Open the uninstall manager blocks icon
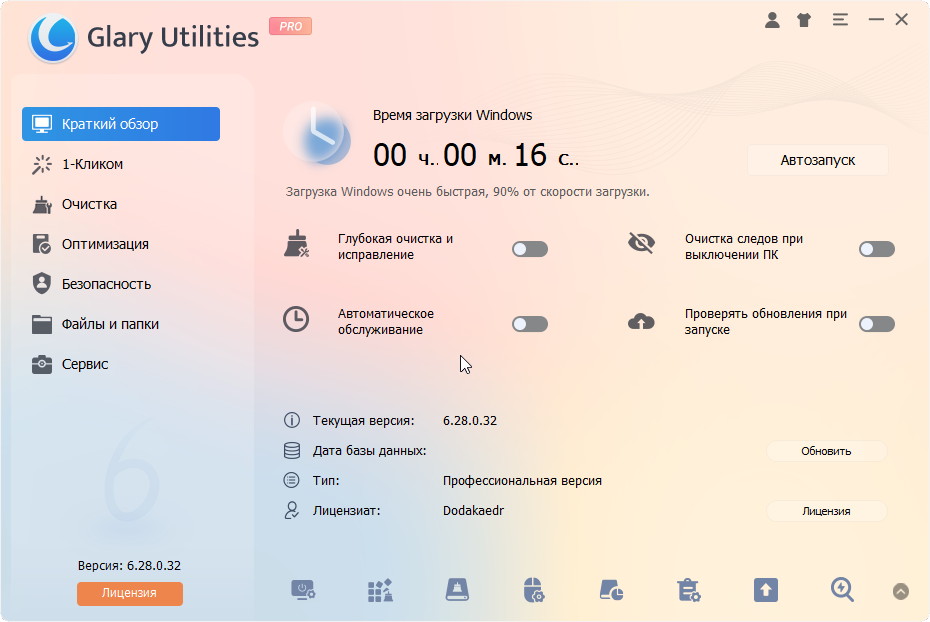 (x=380, y=590)
